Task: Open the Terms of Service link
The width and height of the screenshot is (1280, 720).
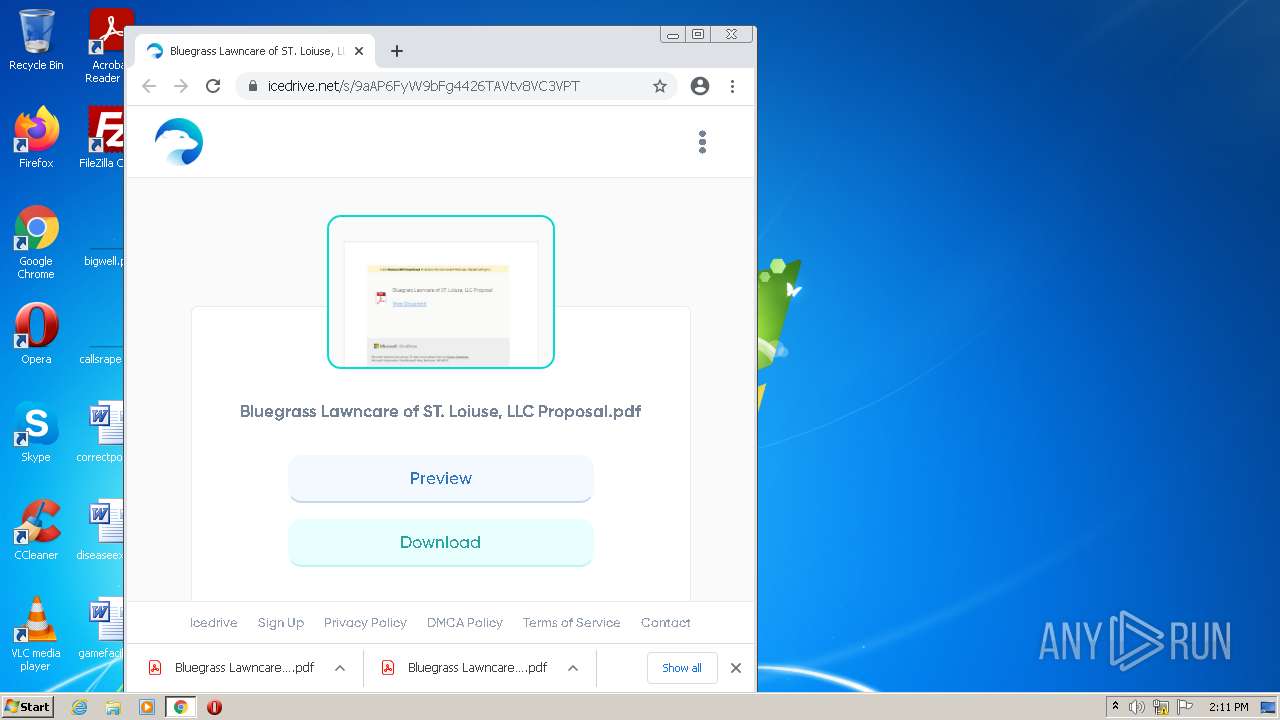Action: point(571,622)
